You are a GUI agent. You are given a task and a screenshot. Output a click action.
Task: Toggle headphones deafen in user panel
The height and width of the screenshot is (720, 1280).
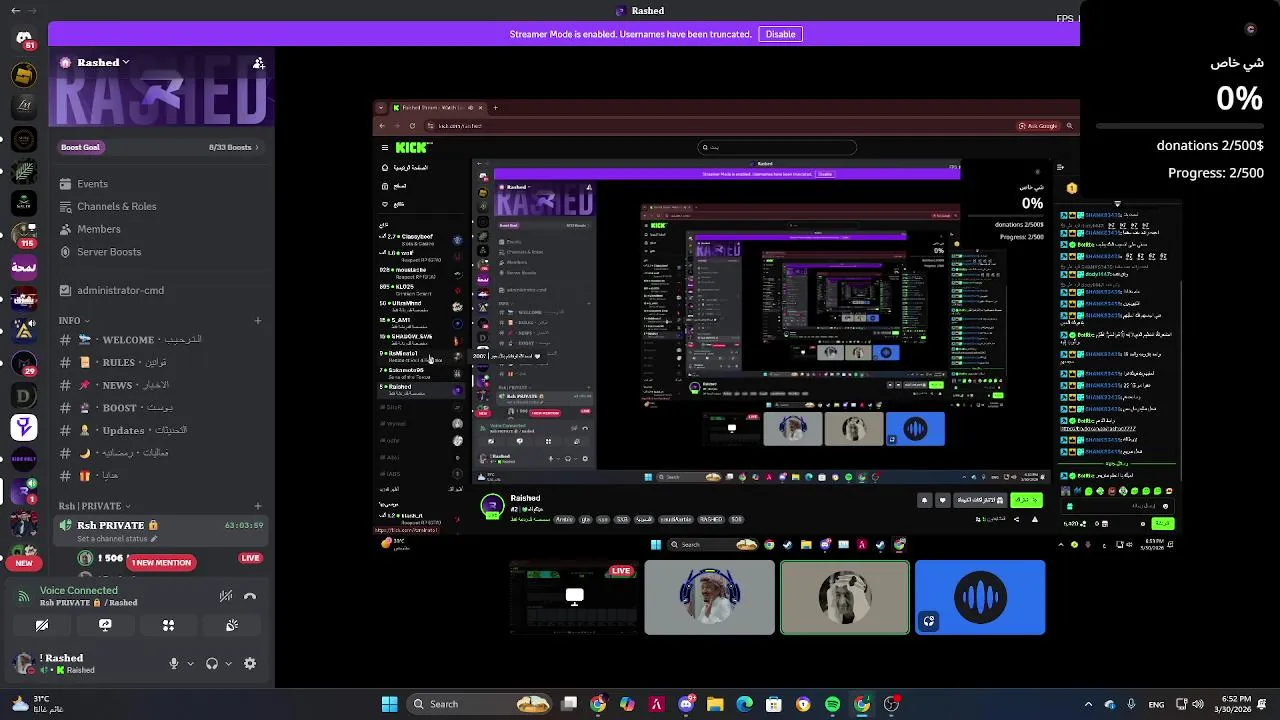pos(212,664)
